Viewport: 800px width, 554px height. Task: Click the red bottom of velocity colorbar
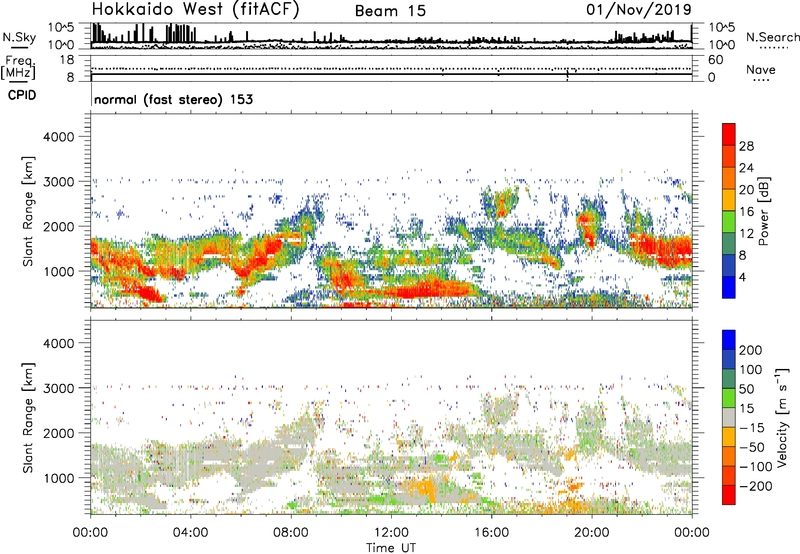tap(729, 495)
